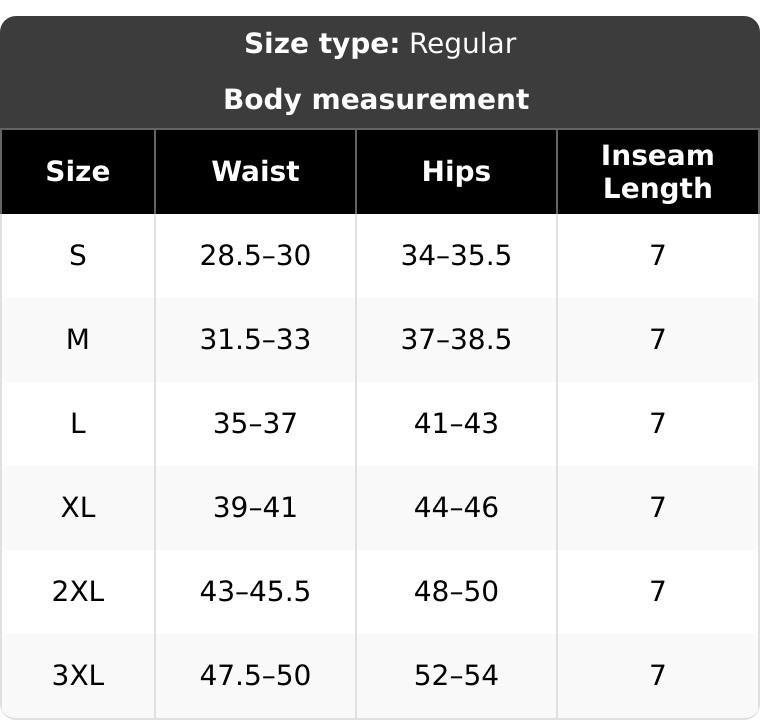Select the XL size cell
The image size is (760, 720).
[x=78, y=508]
